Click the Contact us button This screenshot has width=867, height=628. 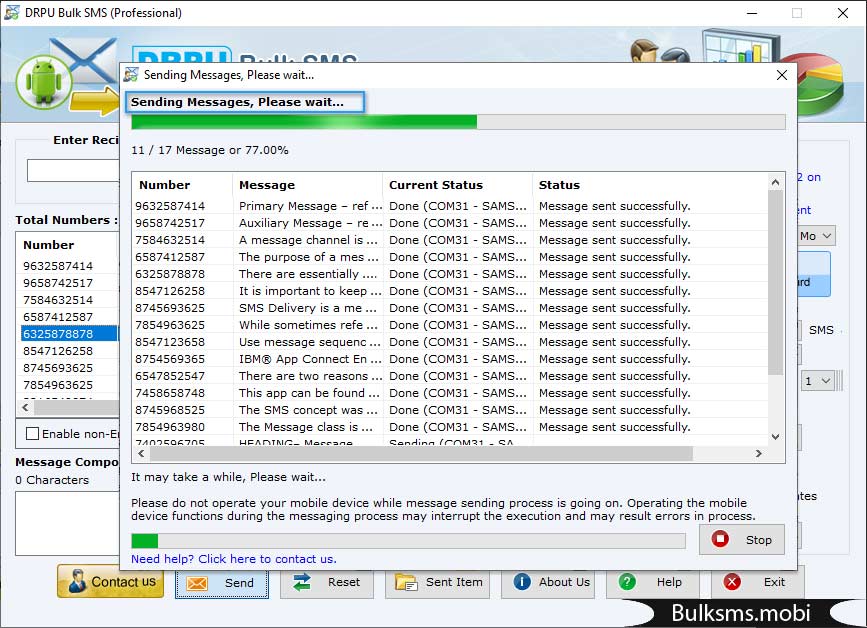coord(111,581)
